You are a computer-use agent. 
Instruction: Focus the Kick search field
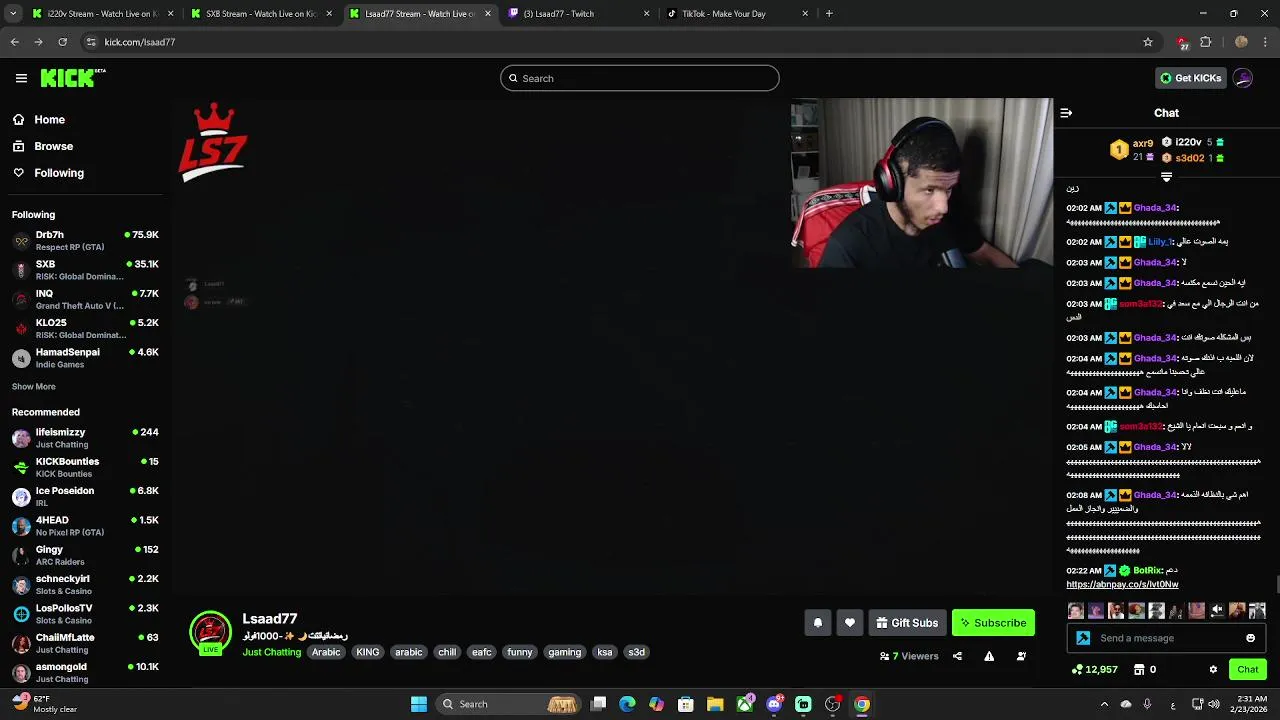pyautogui.click(x=640, y=78)
